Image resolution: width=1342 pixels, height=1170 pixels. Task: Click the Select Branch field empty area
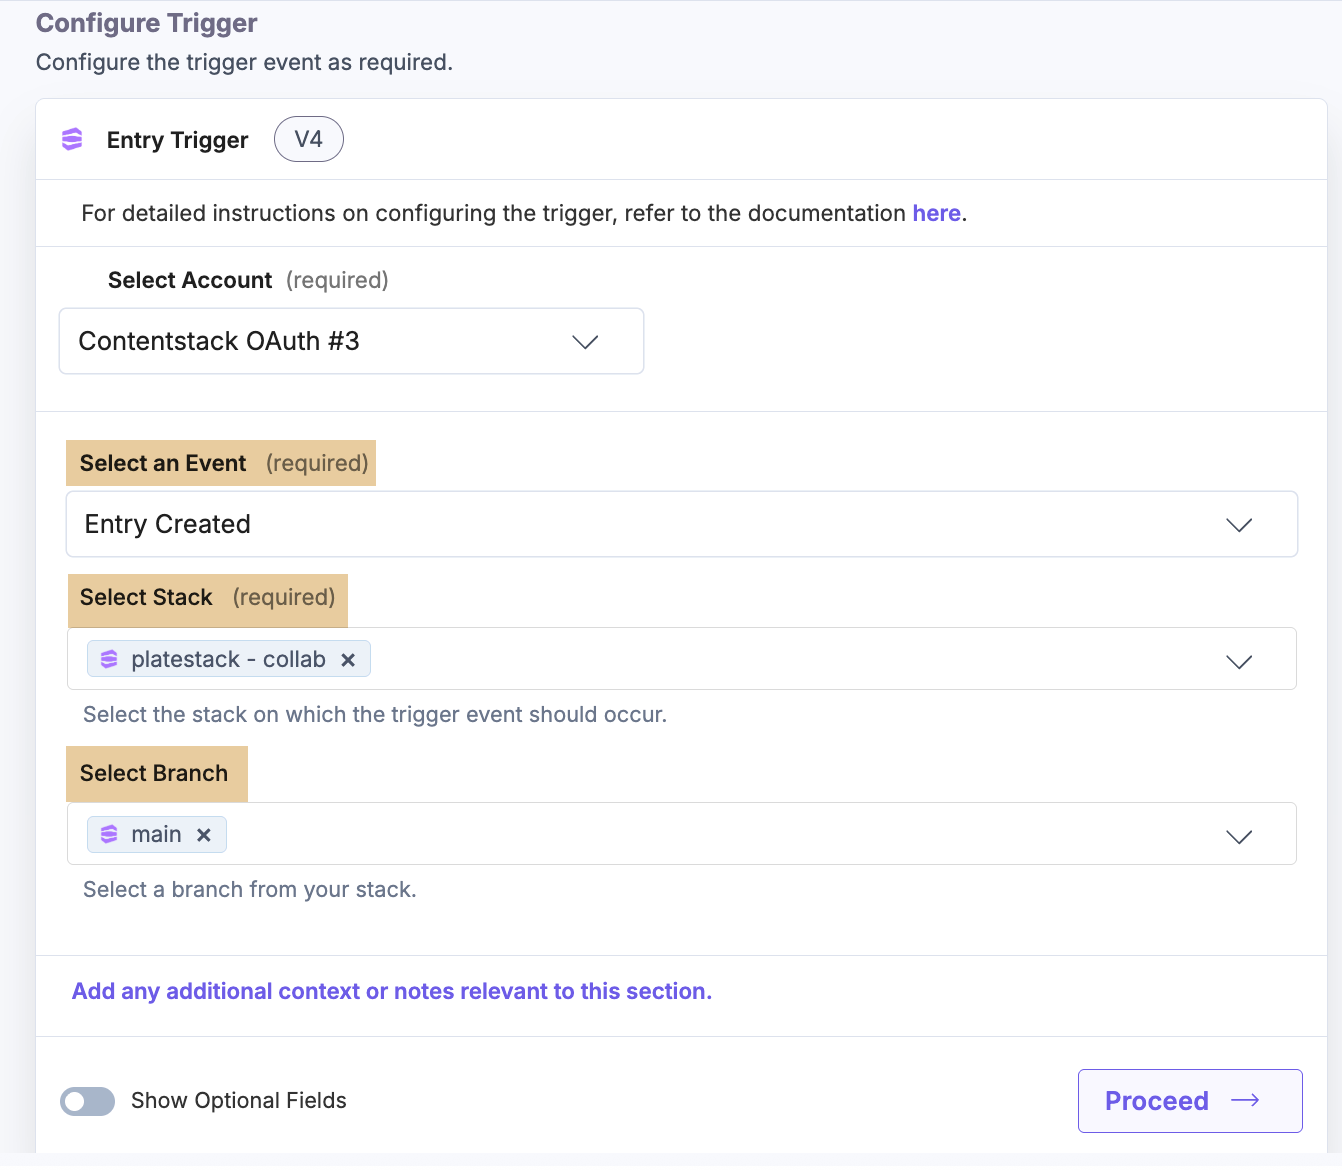[x=700, y=835]
